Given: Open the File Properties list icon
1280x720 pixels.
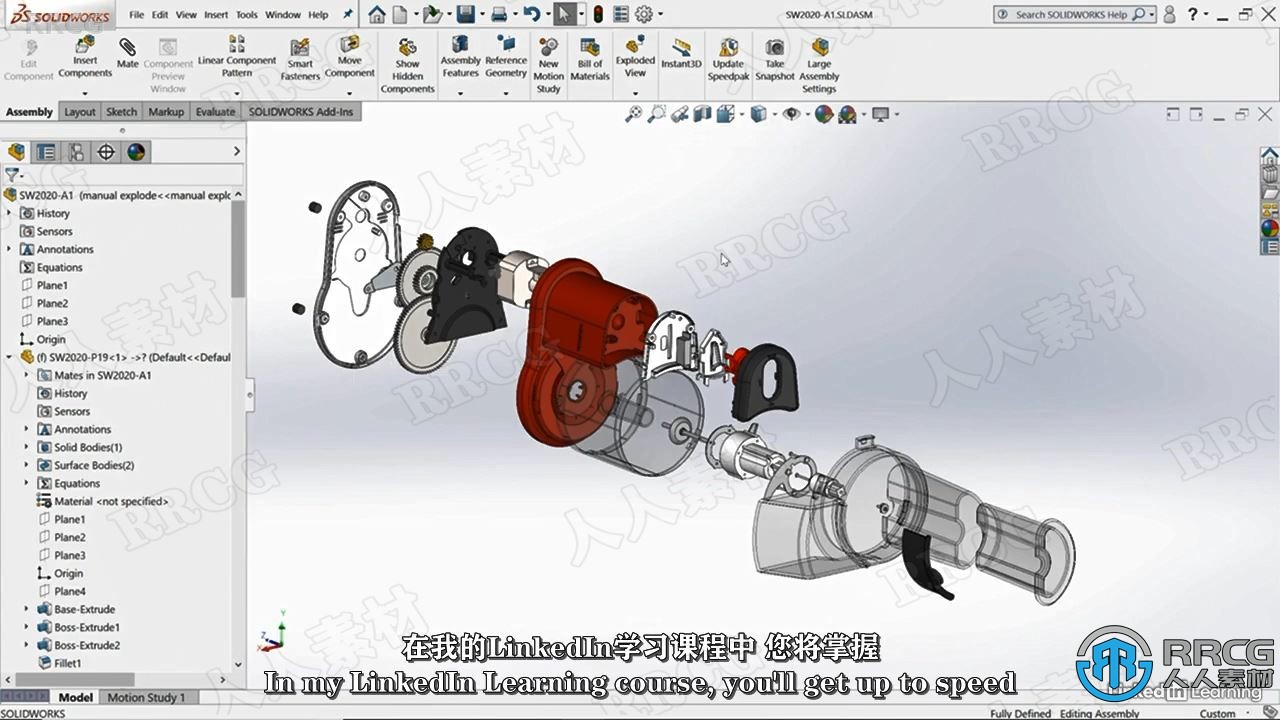Looking at the screenshot, I should coord(621,14).
